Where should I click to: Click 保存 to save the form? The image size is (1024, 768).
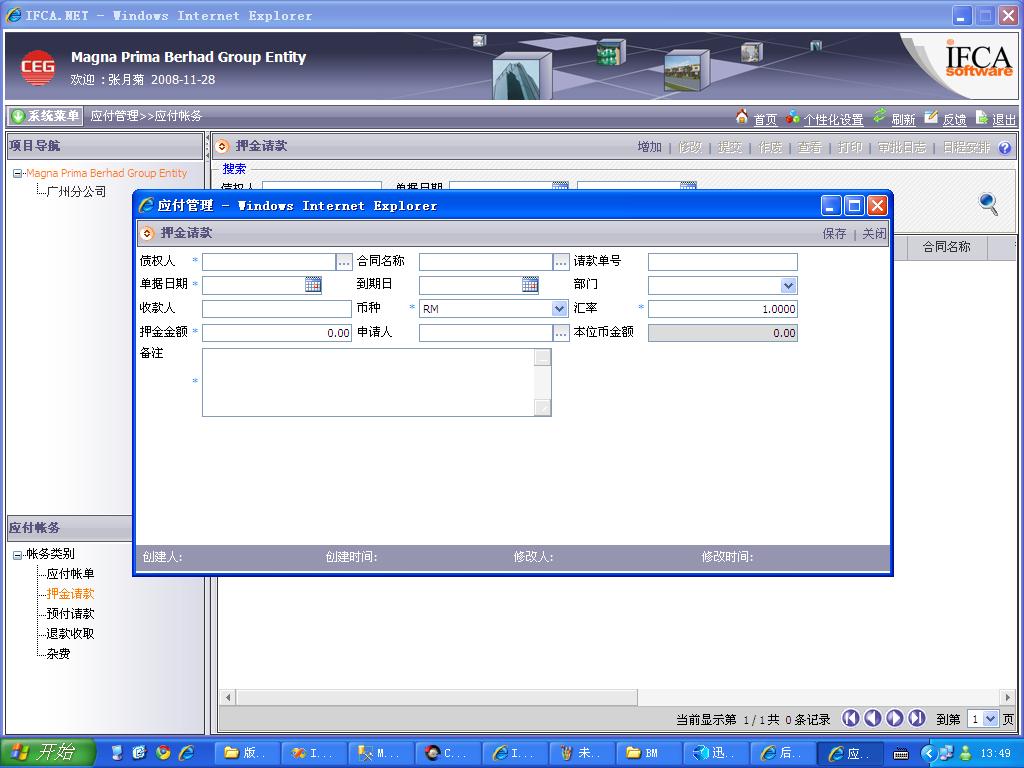point(834,233)
